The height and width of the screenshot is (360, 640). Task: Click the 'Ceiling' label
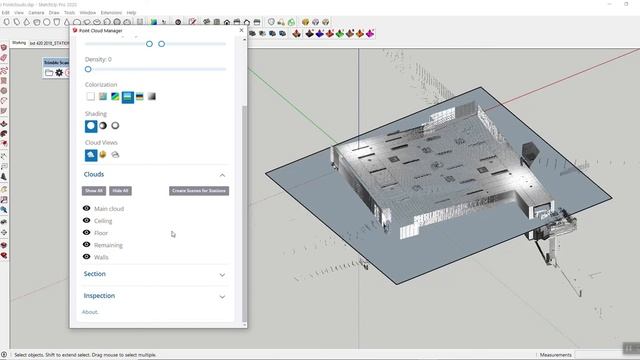point(103,221)
